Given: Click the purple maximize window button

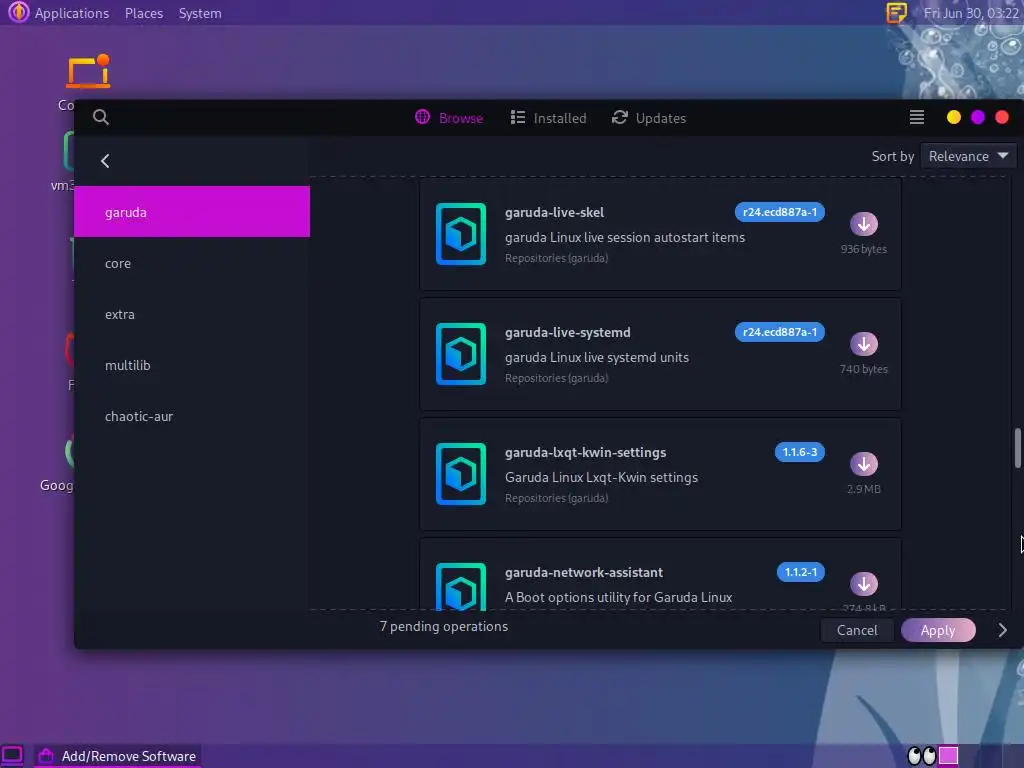Looking at the screenshot, I should click(978, 117).
